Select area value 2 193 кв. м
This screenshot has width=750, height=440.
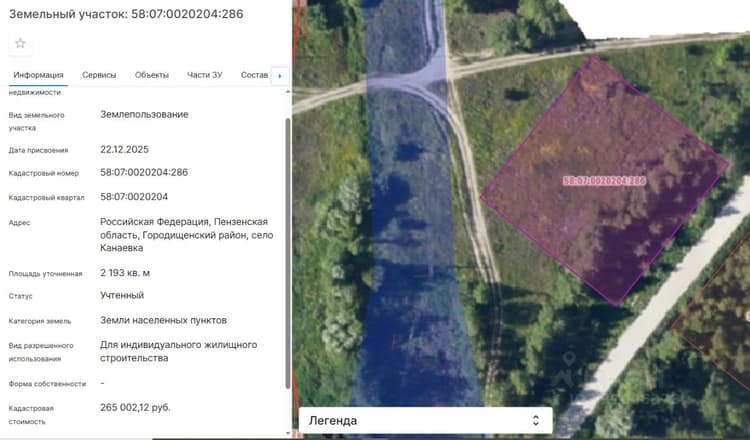pos(125,273)
